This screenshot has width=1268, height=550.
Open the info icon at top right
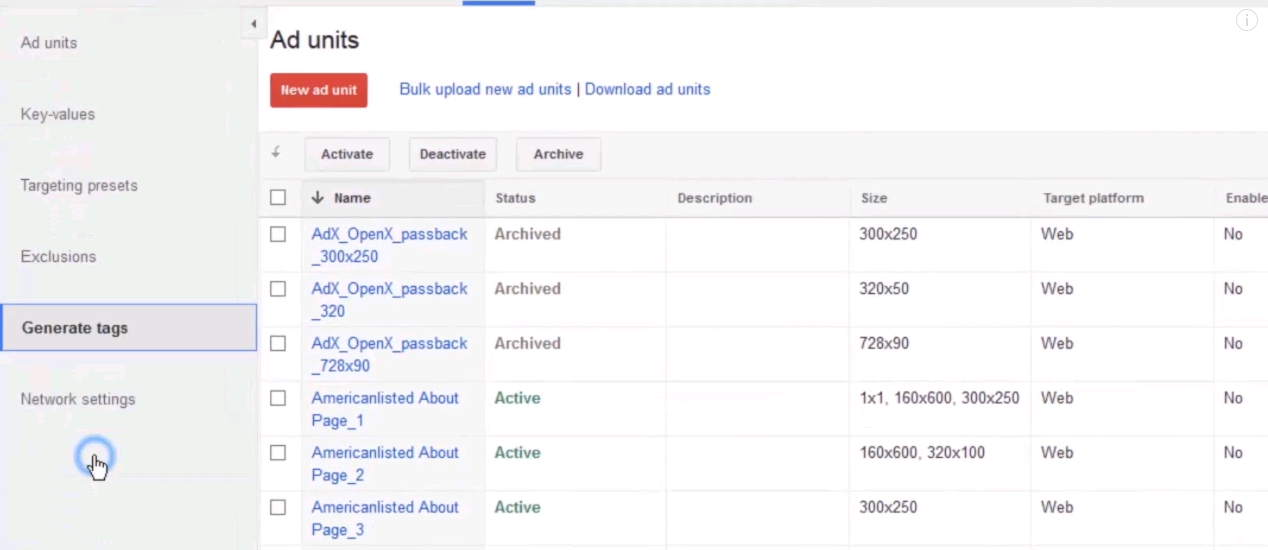tap(1246, 20)
